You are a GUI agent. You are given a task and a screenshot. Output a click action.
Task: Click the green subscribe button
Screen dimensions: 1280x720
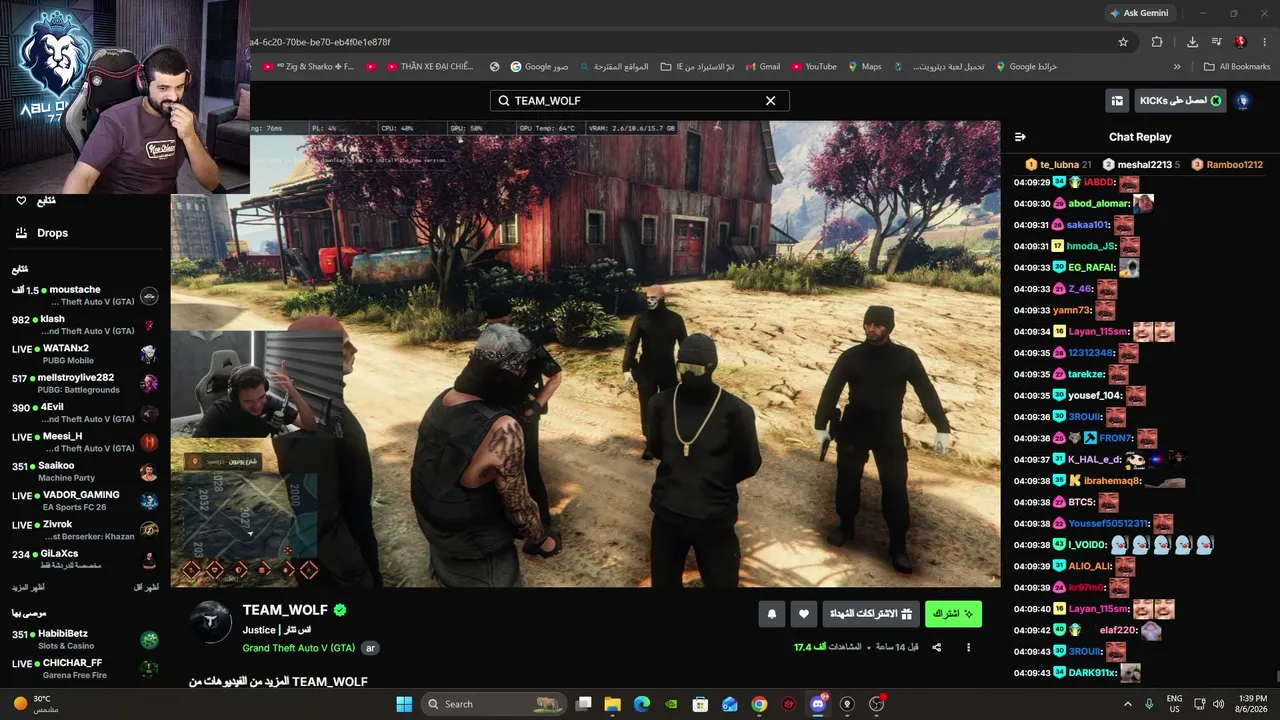tap(953, 614)
